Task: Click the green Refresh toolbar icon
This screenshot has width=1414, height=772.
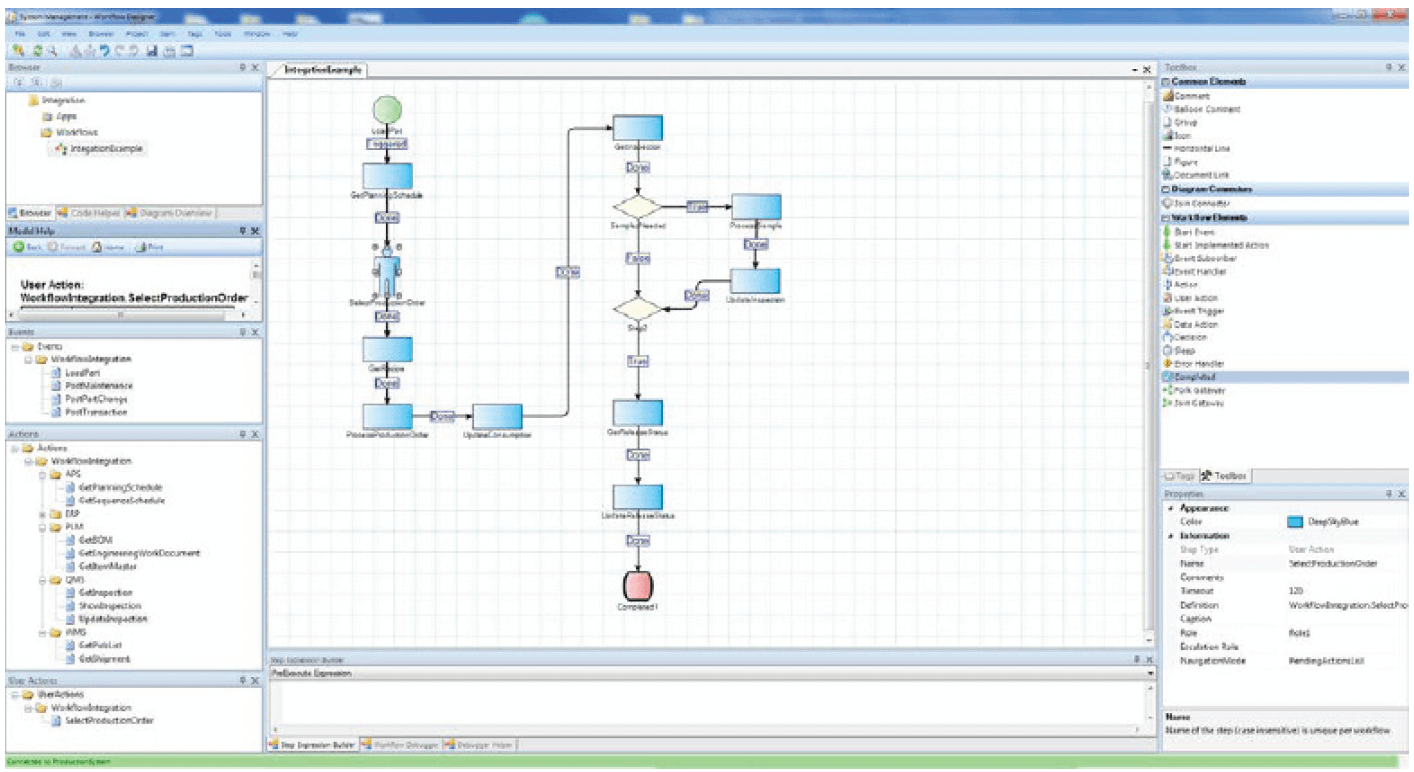Action: click(x=37, y=50)
